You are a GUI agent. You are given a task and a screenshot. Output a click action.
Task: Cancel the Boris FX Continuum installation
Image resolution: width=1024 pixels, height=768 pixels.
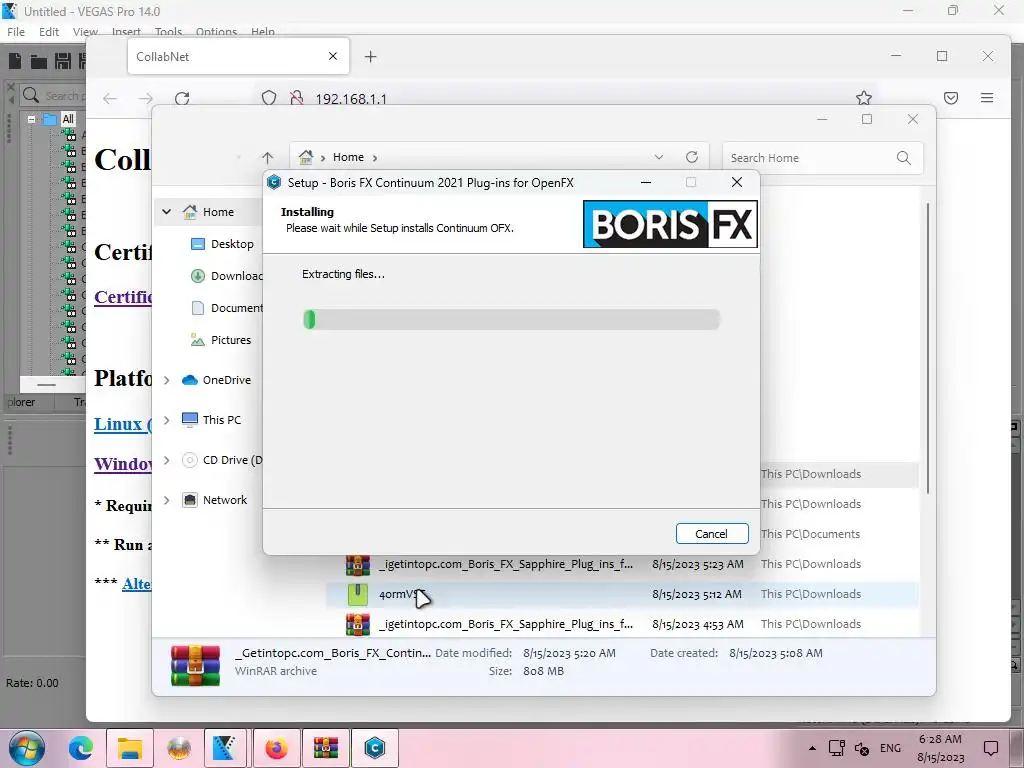pos(711,534)
